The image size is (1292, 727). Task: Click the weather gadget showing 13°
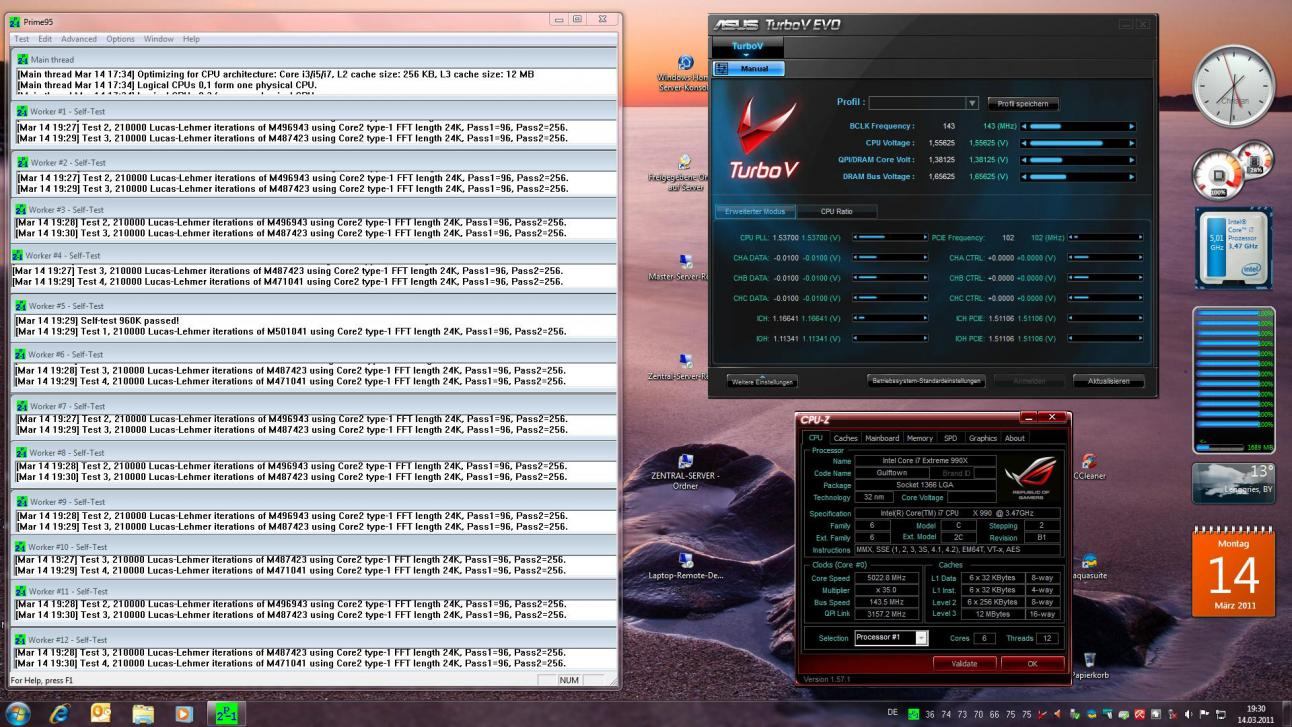point(1234,482)
